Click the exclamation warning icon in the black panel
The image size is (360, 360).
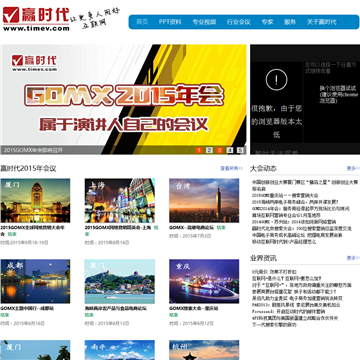[x=276, y=80]
